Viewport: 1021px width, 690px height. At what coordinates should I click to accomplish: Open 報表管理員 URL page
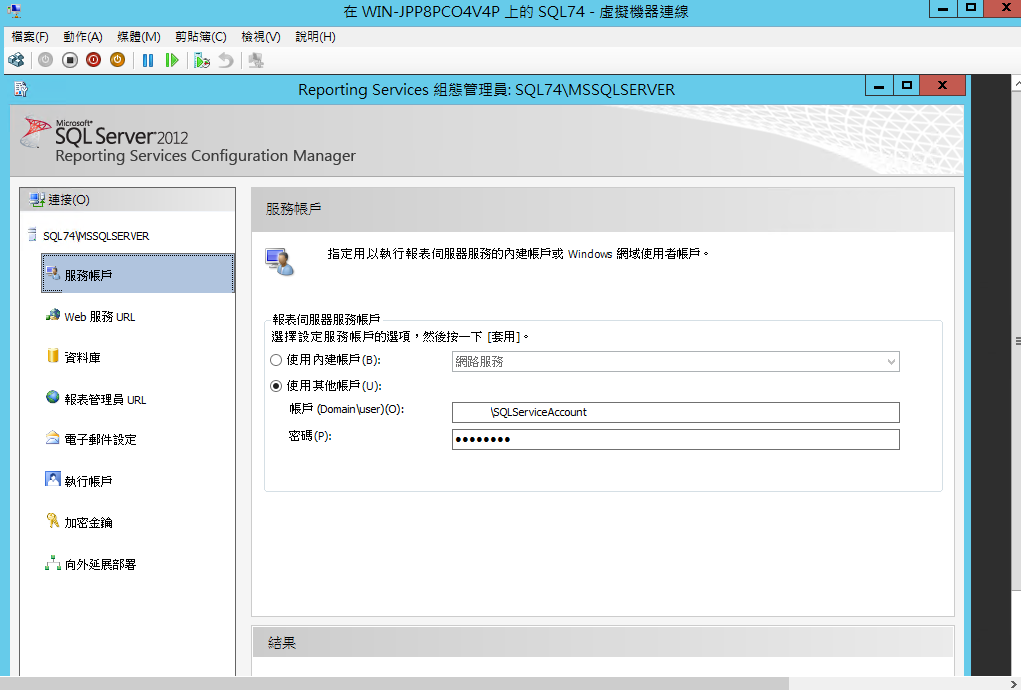tap(105, 400)
